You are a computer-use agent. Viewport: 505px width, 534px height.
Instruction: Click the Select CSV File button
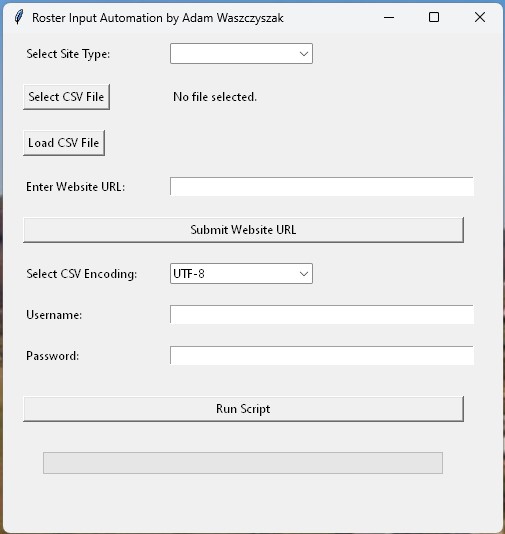coord(66,97)
